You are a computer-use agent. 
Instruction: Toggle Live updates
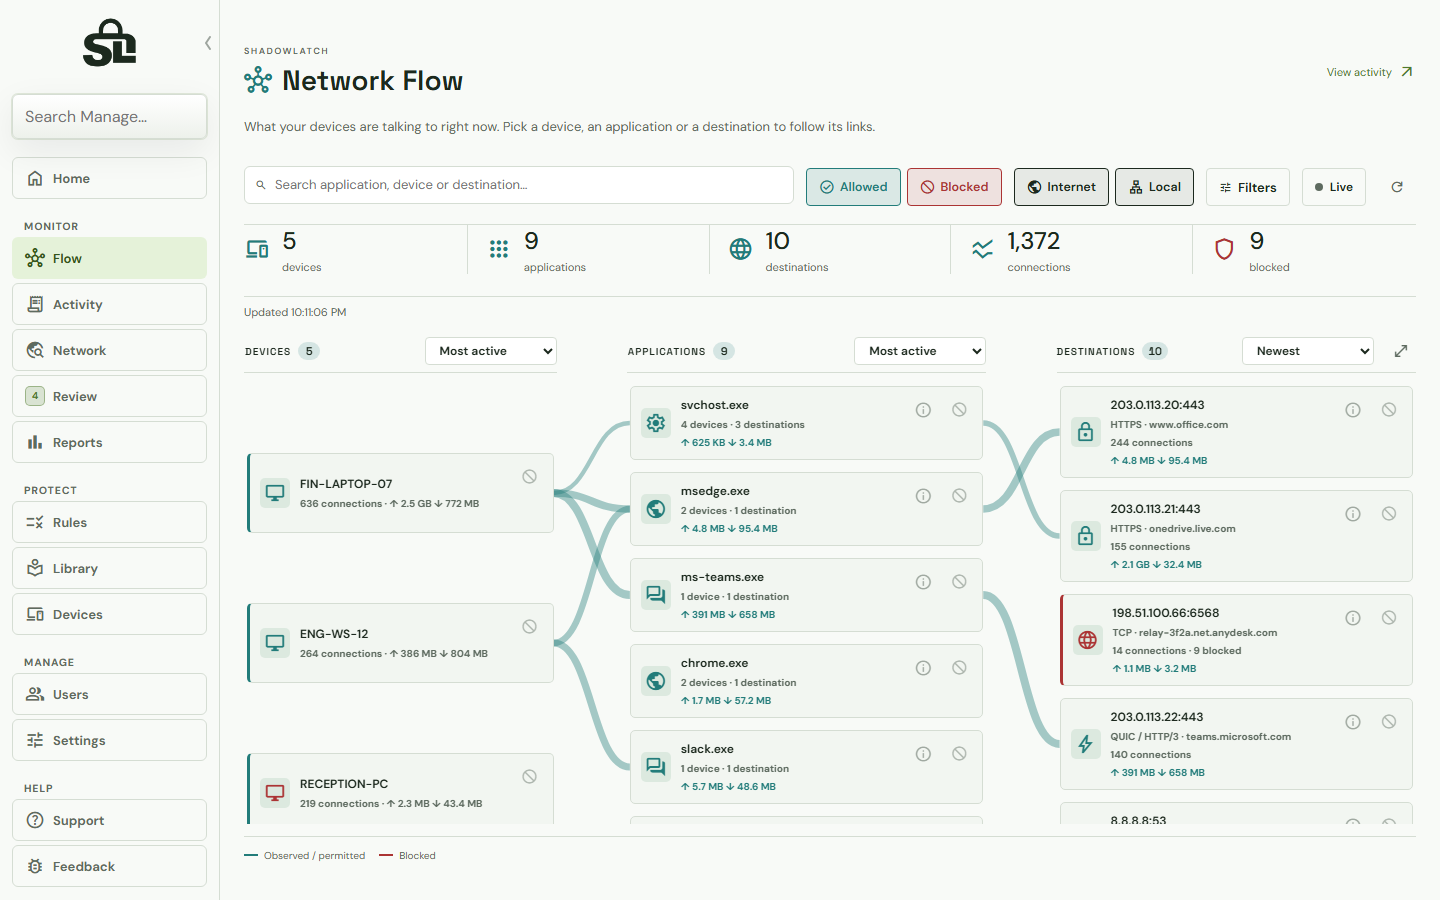pyautogui.click(x=1333, y=187)
